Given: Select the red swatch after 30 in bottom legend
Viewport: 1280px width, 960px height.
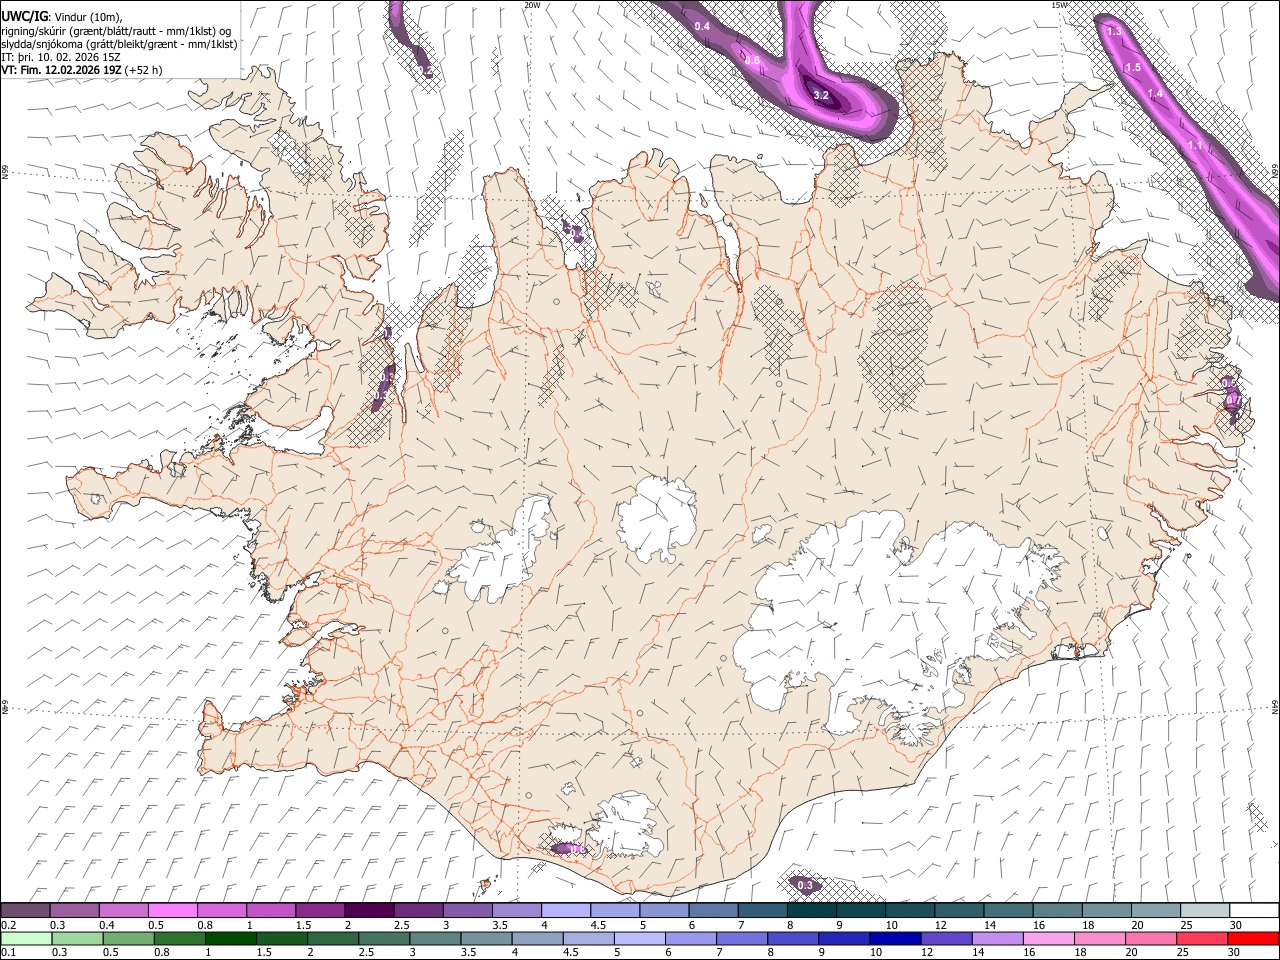Looking at the screenshot, I should pos(1253,938).
